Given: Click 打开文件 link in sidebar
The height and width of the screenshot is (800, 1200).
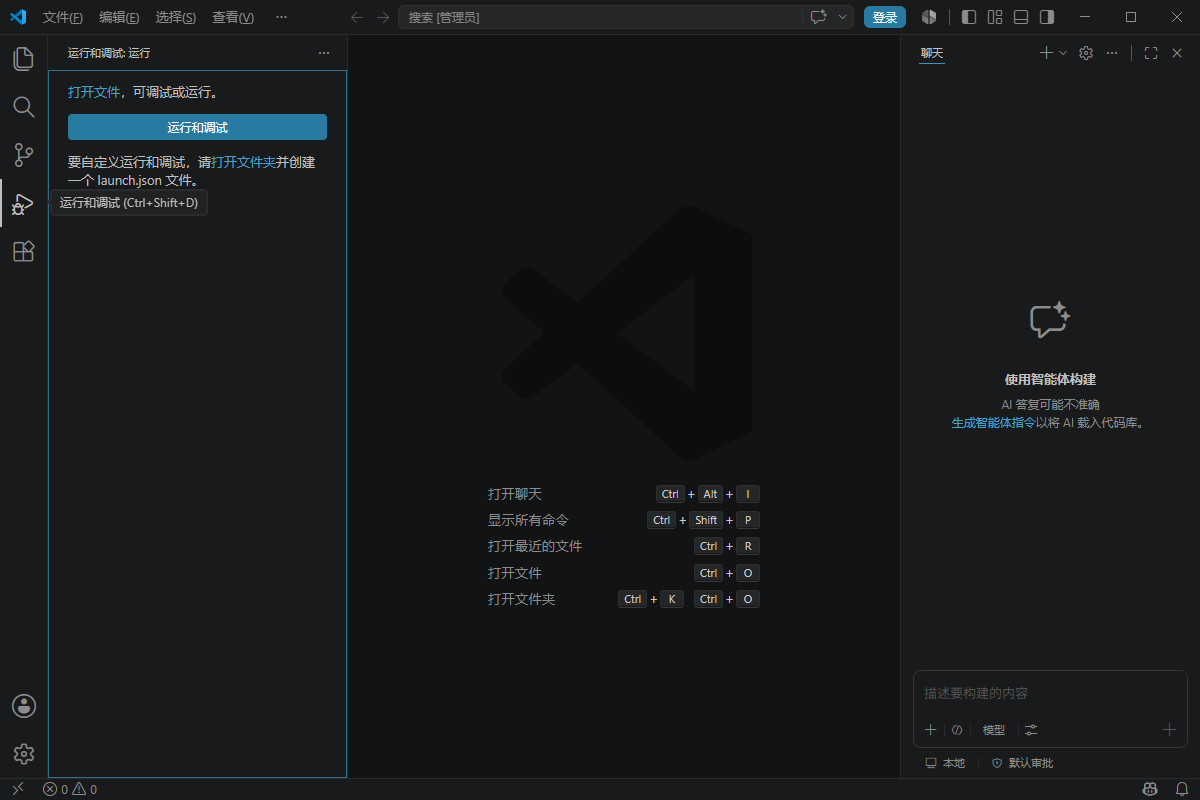Looking at the screenshot, I should click(94, 92).
